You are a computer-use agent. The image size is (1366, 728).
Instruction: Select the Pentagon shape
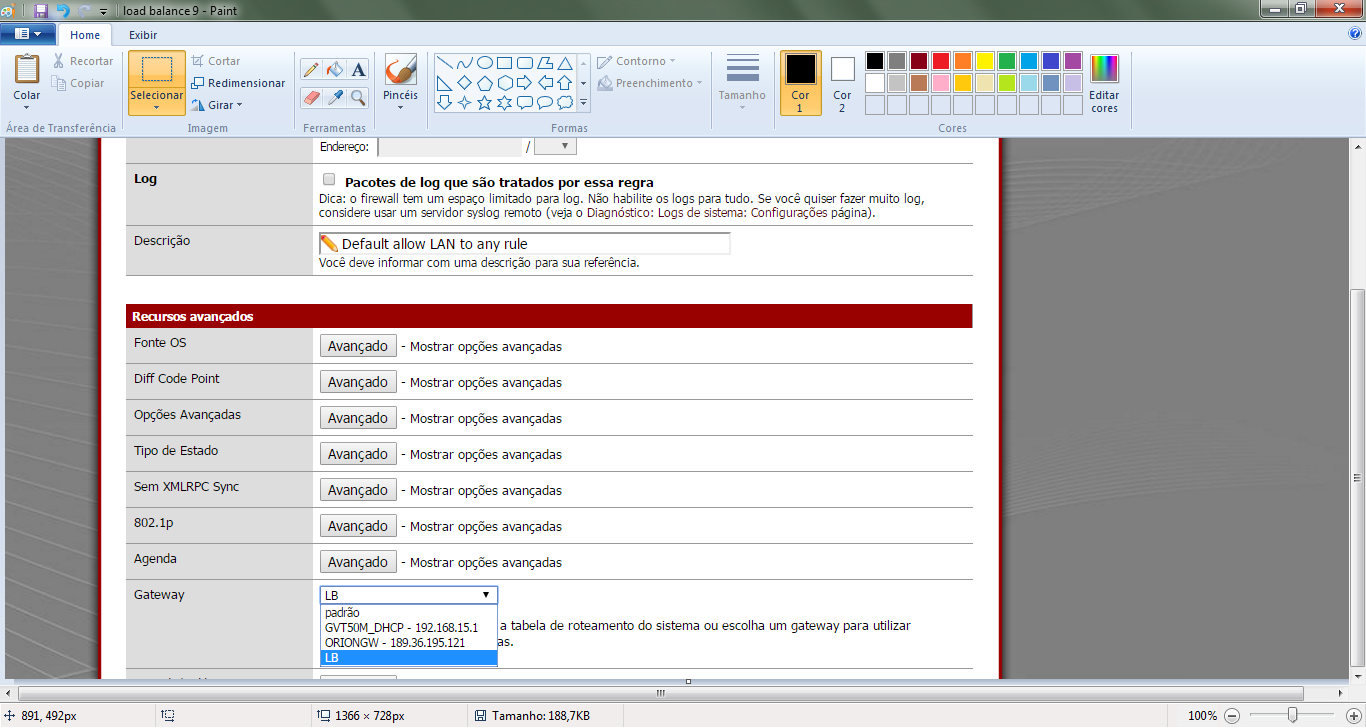pos(484,82)
